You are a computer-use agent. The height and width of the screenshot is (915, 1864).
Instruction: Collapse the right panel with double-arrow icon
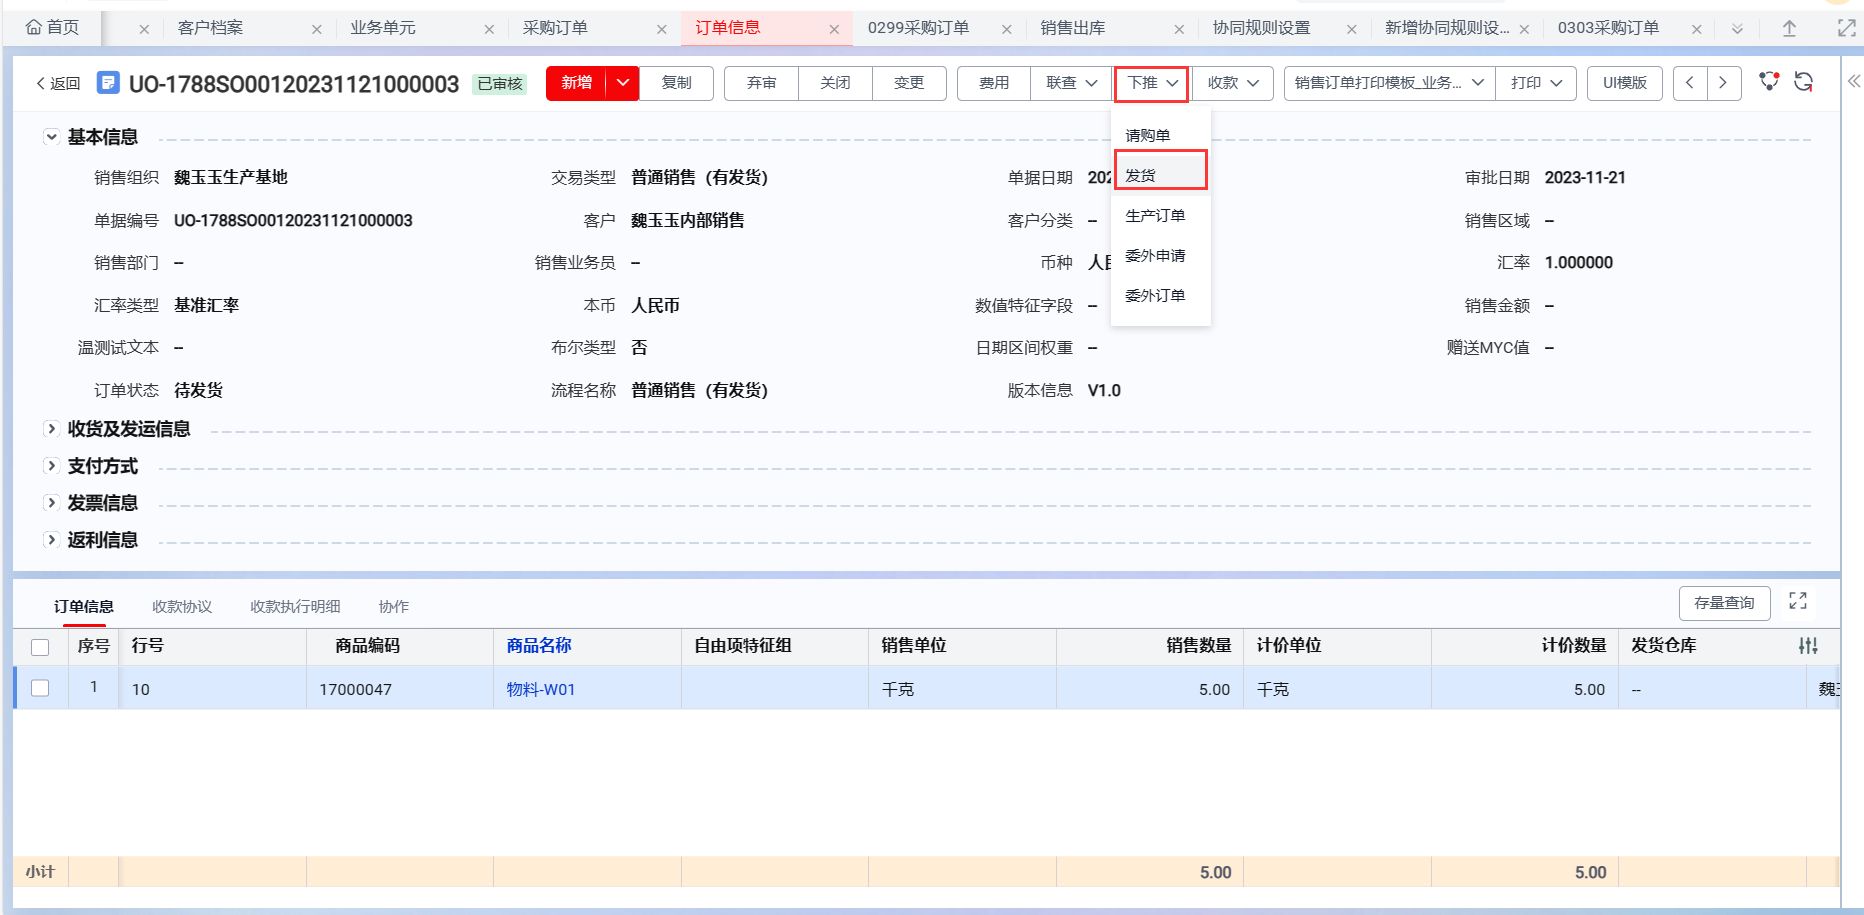pos(1852,82)
